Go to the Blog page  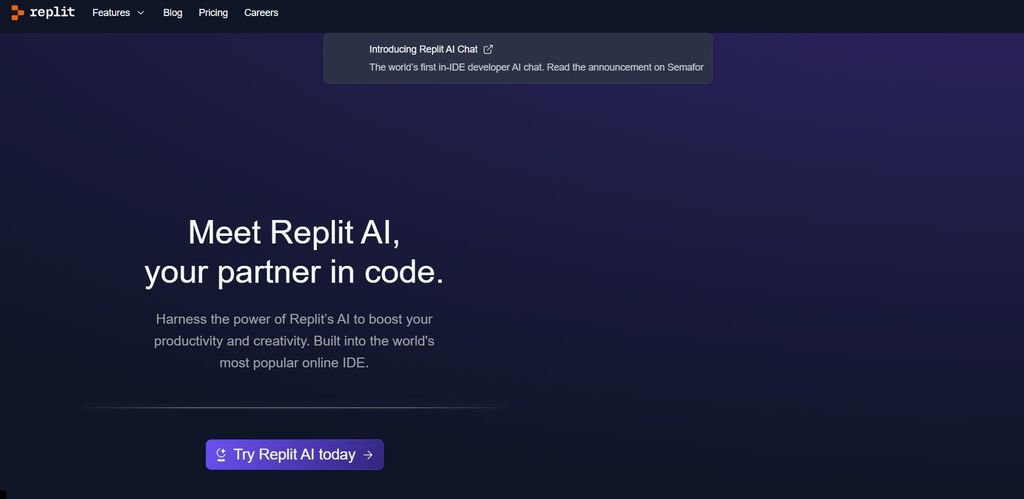tap(172, 13)
